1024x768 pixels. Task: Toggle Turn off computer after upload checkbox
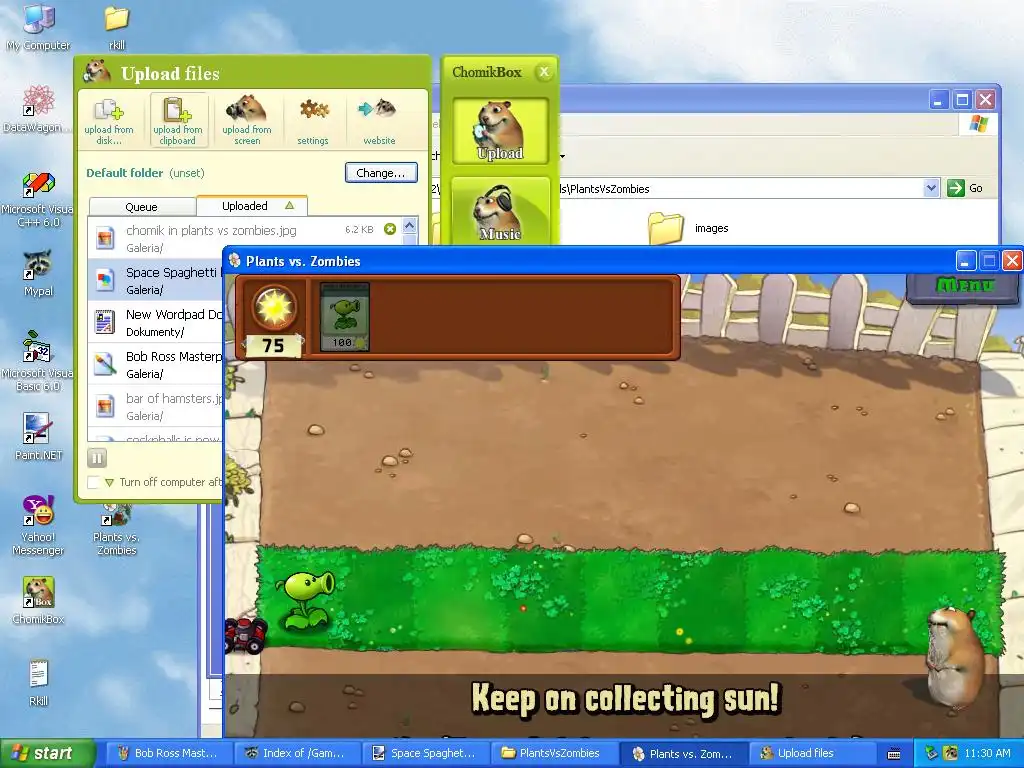pyautogui.click(x=94, y=483)
